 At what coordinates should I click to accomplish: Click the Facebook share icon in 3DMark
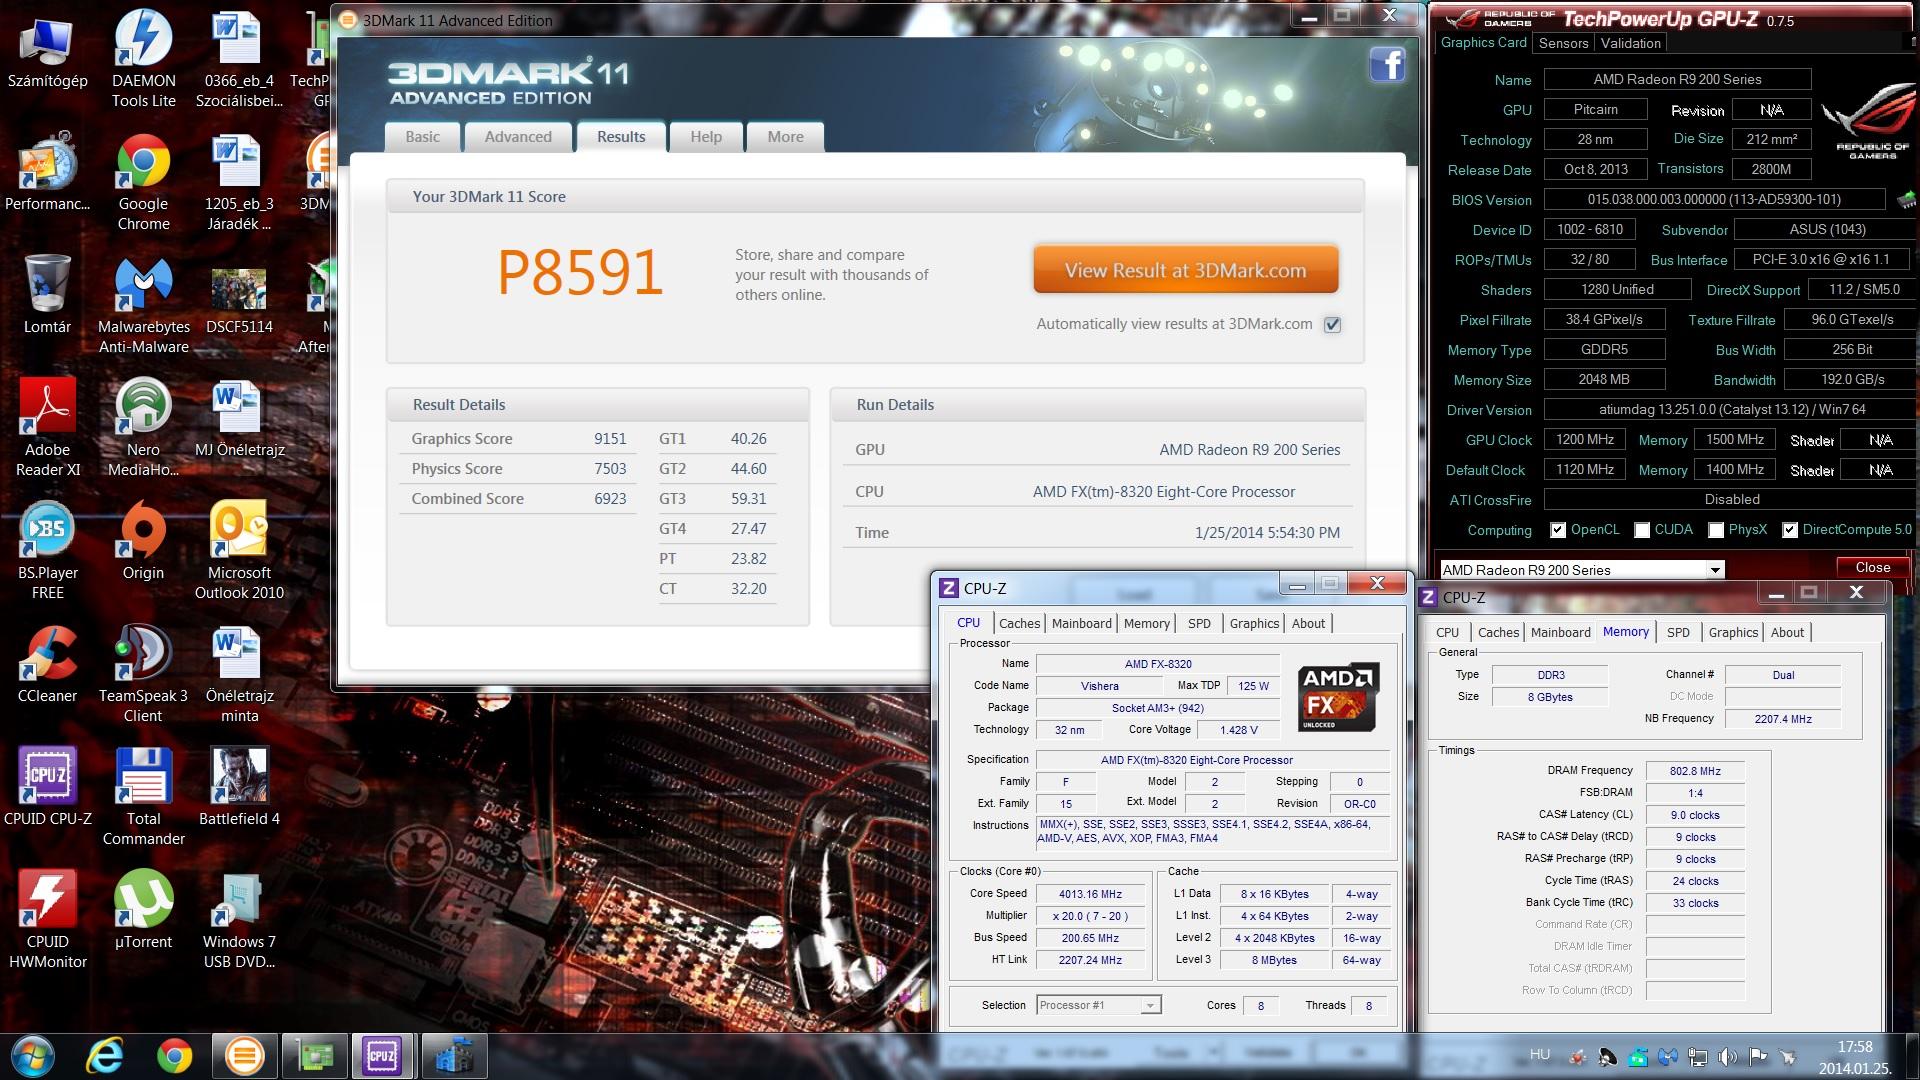(x=1387, y=65)
